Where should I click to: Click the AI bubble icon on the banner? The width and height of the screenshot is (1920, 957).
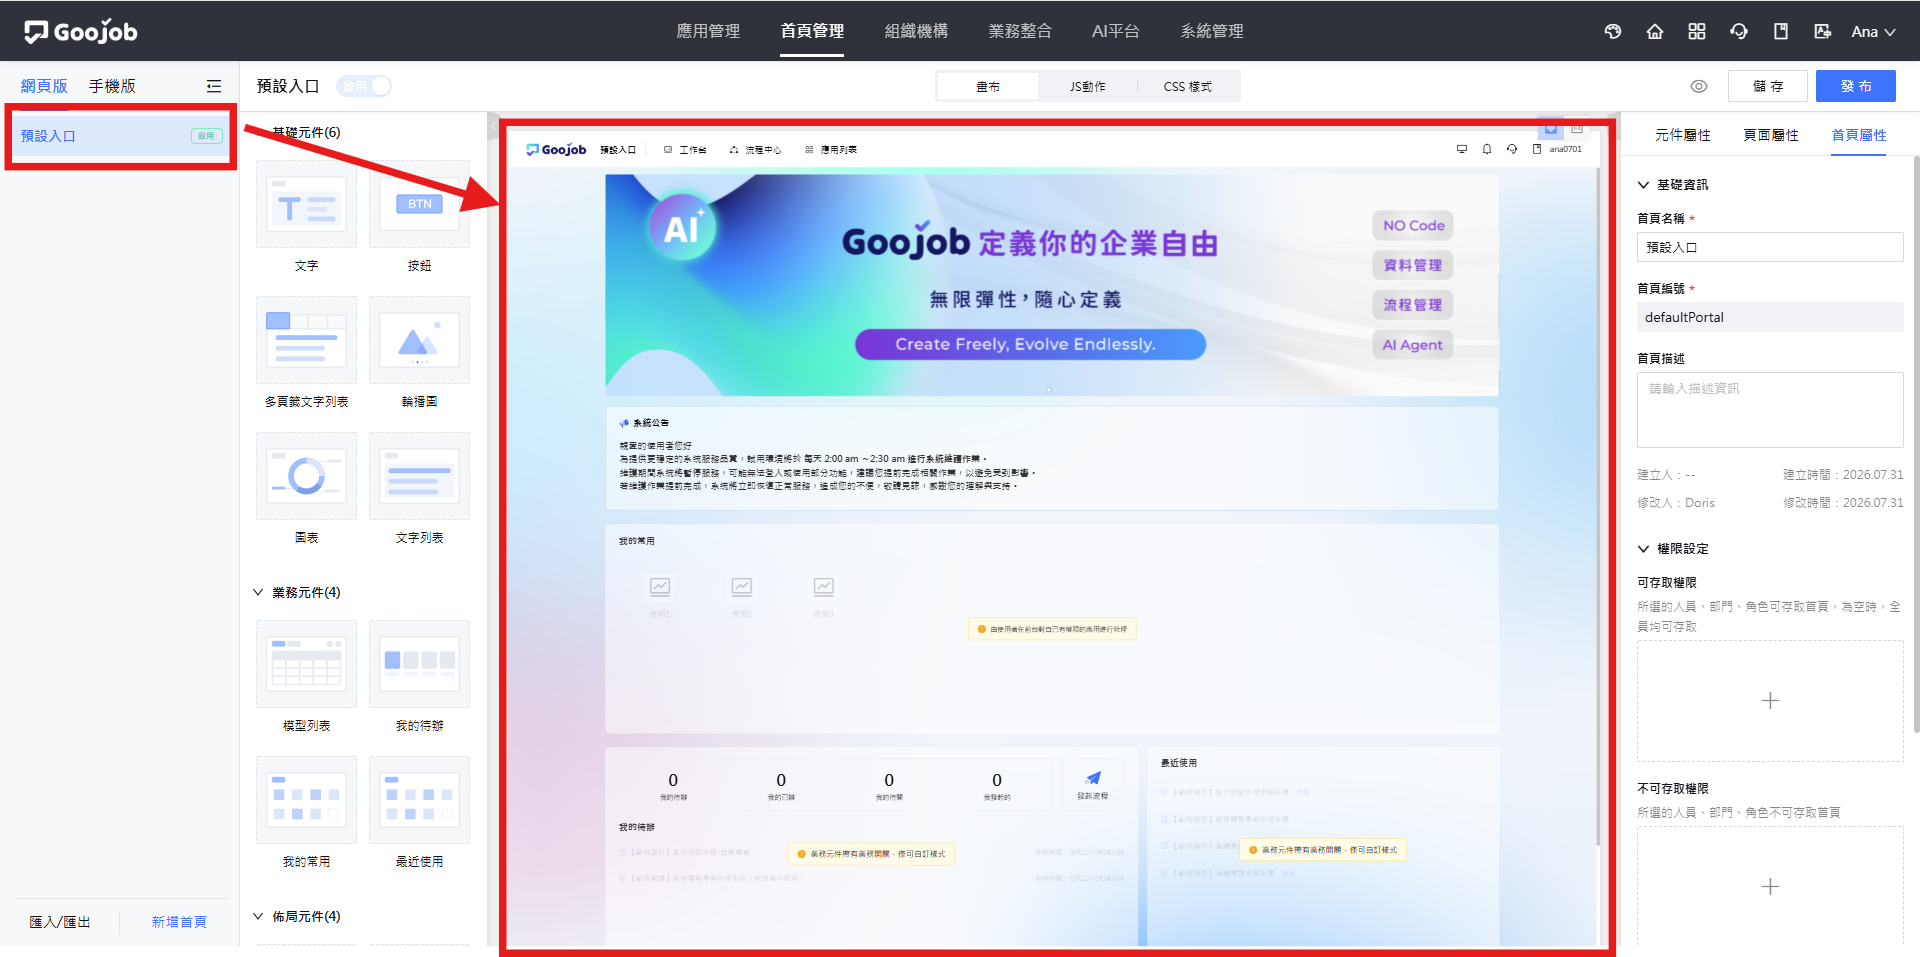(682, 228)
